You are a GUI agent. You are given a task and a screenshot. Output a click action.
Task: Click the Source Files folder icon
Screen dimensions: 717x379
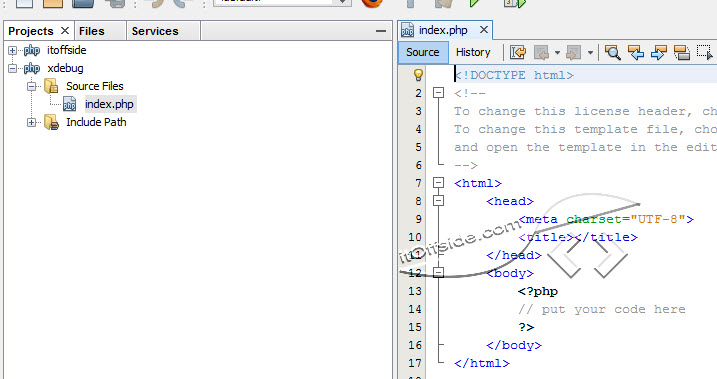(51, 86)
